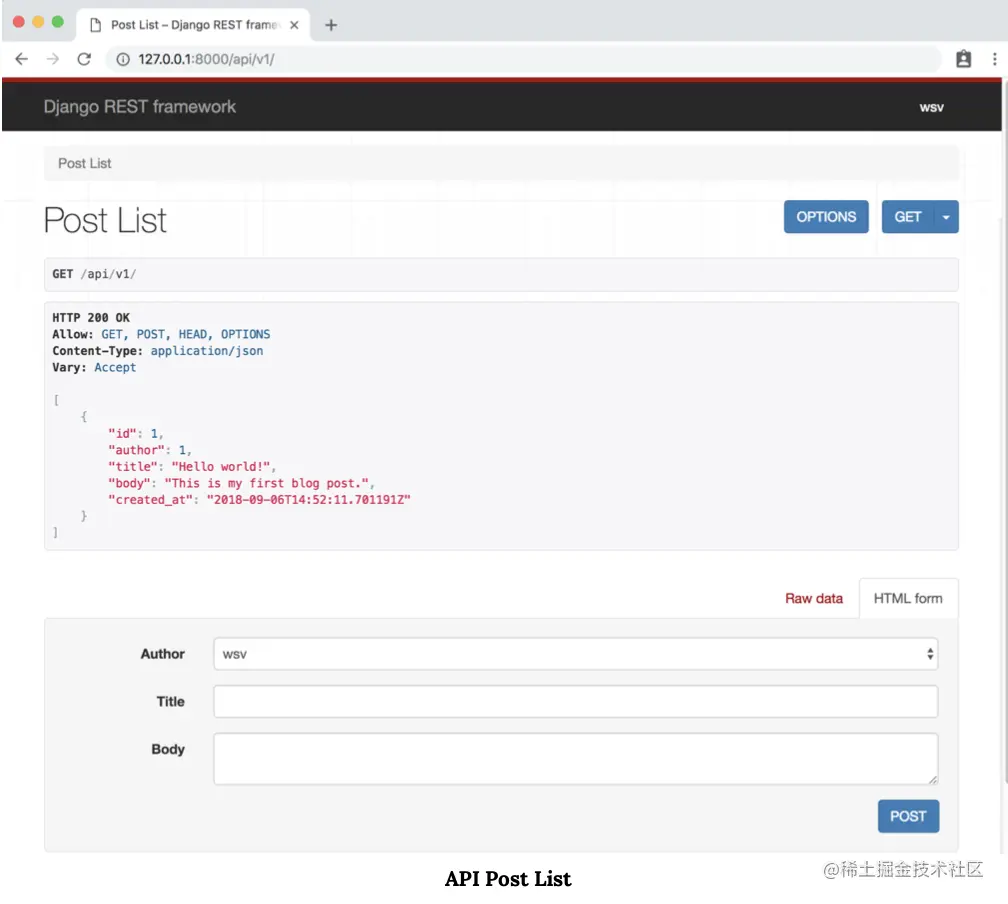Select the Post List – Django REST framework tab
Image resolution: width=1008 pixels, height=904 pixels.
[193, 25]
